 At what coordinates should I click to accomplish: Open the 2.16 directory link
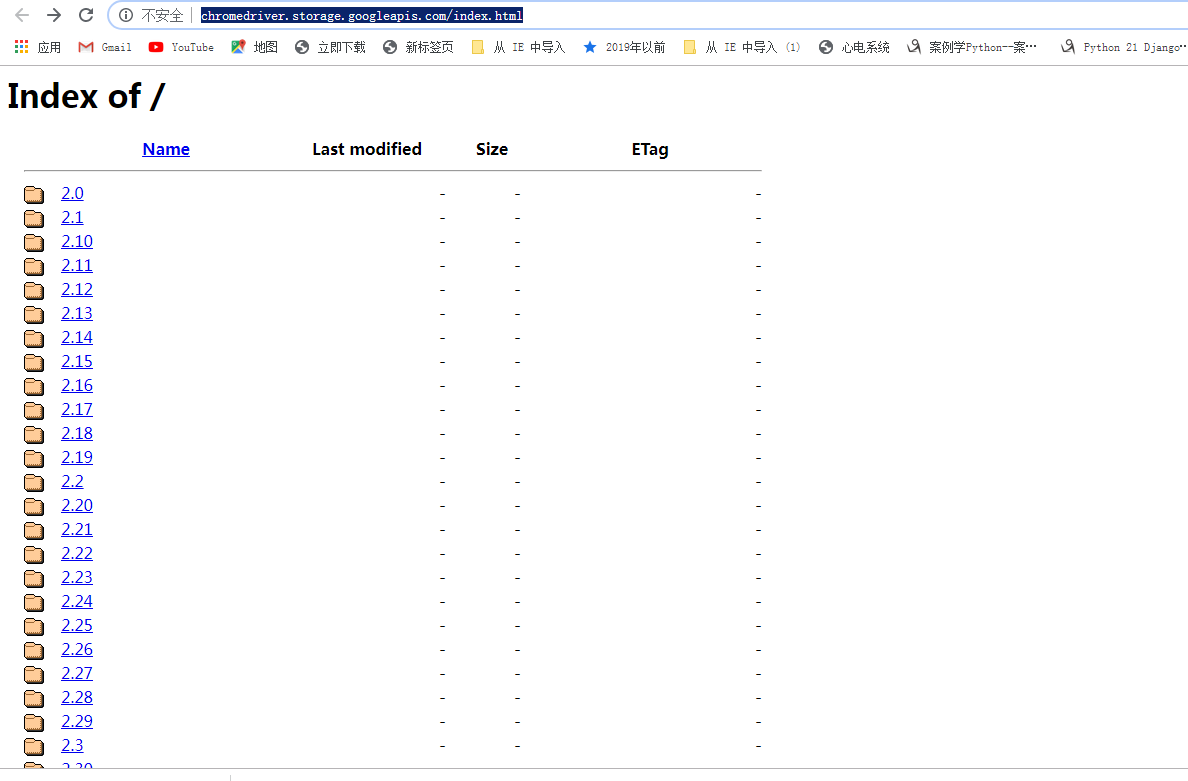coord(77,386)
